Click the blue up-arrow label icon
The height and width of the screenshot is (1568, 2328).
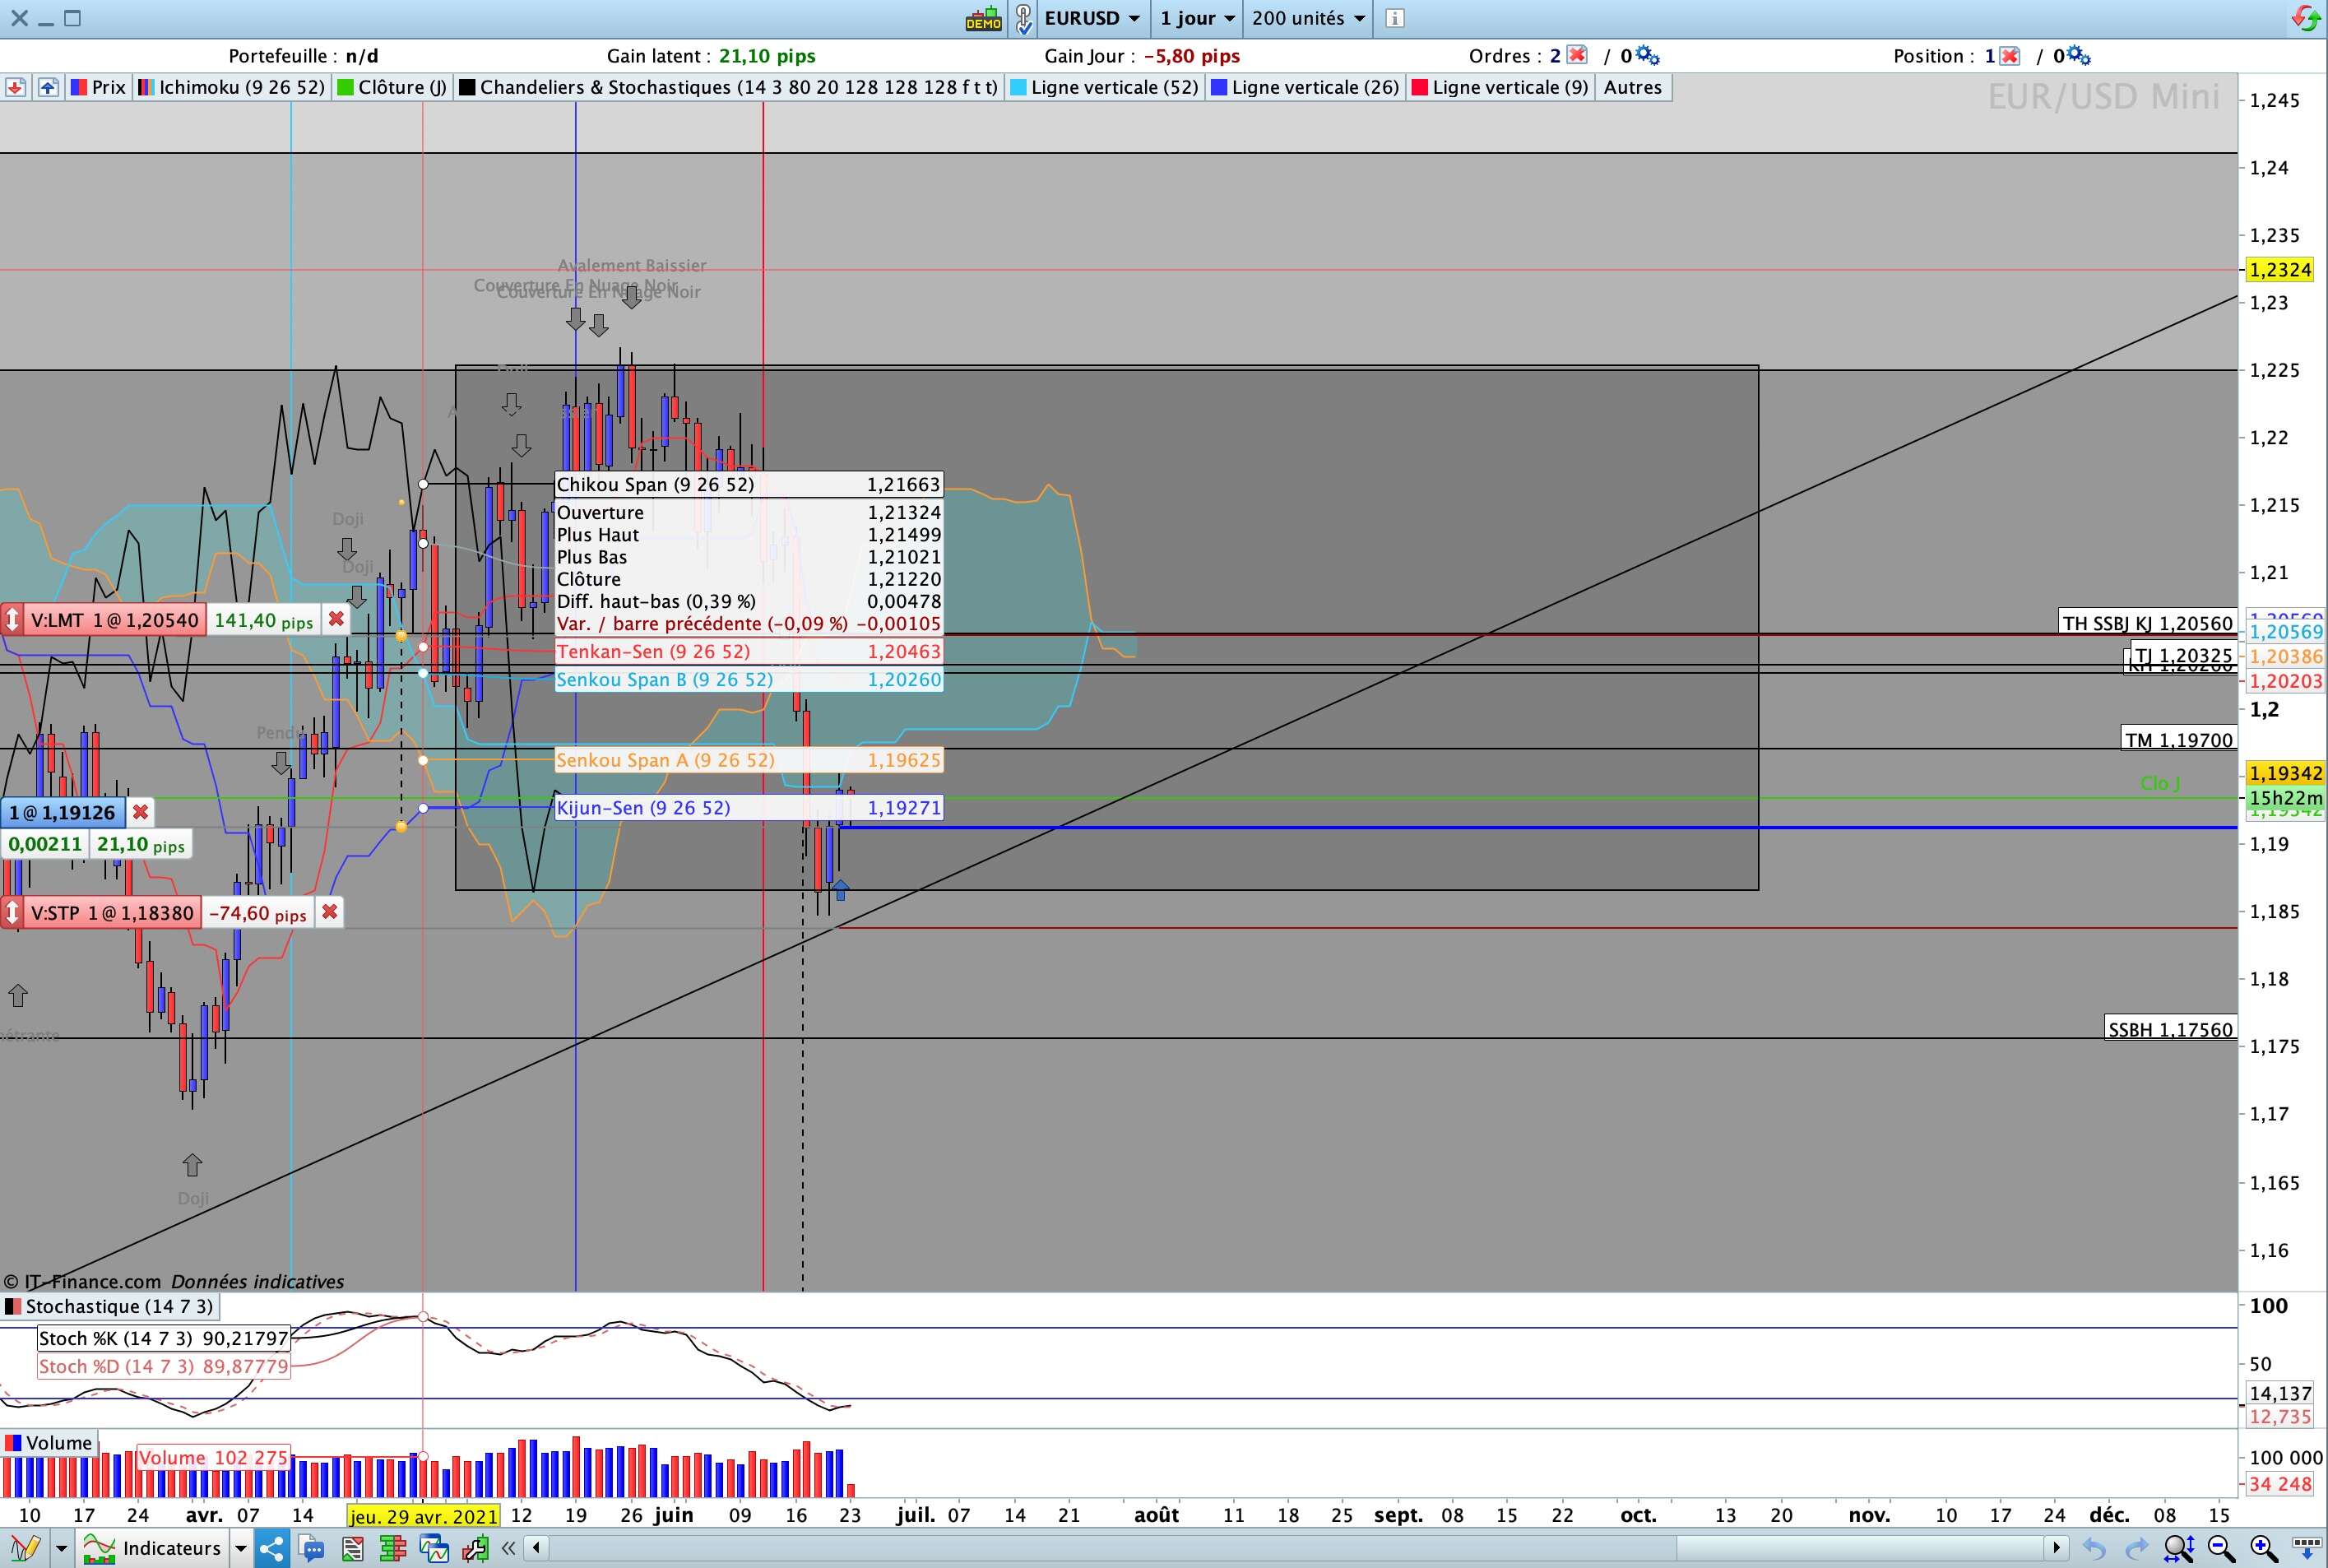pos(48,88)
